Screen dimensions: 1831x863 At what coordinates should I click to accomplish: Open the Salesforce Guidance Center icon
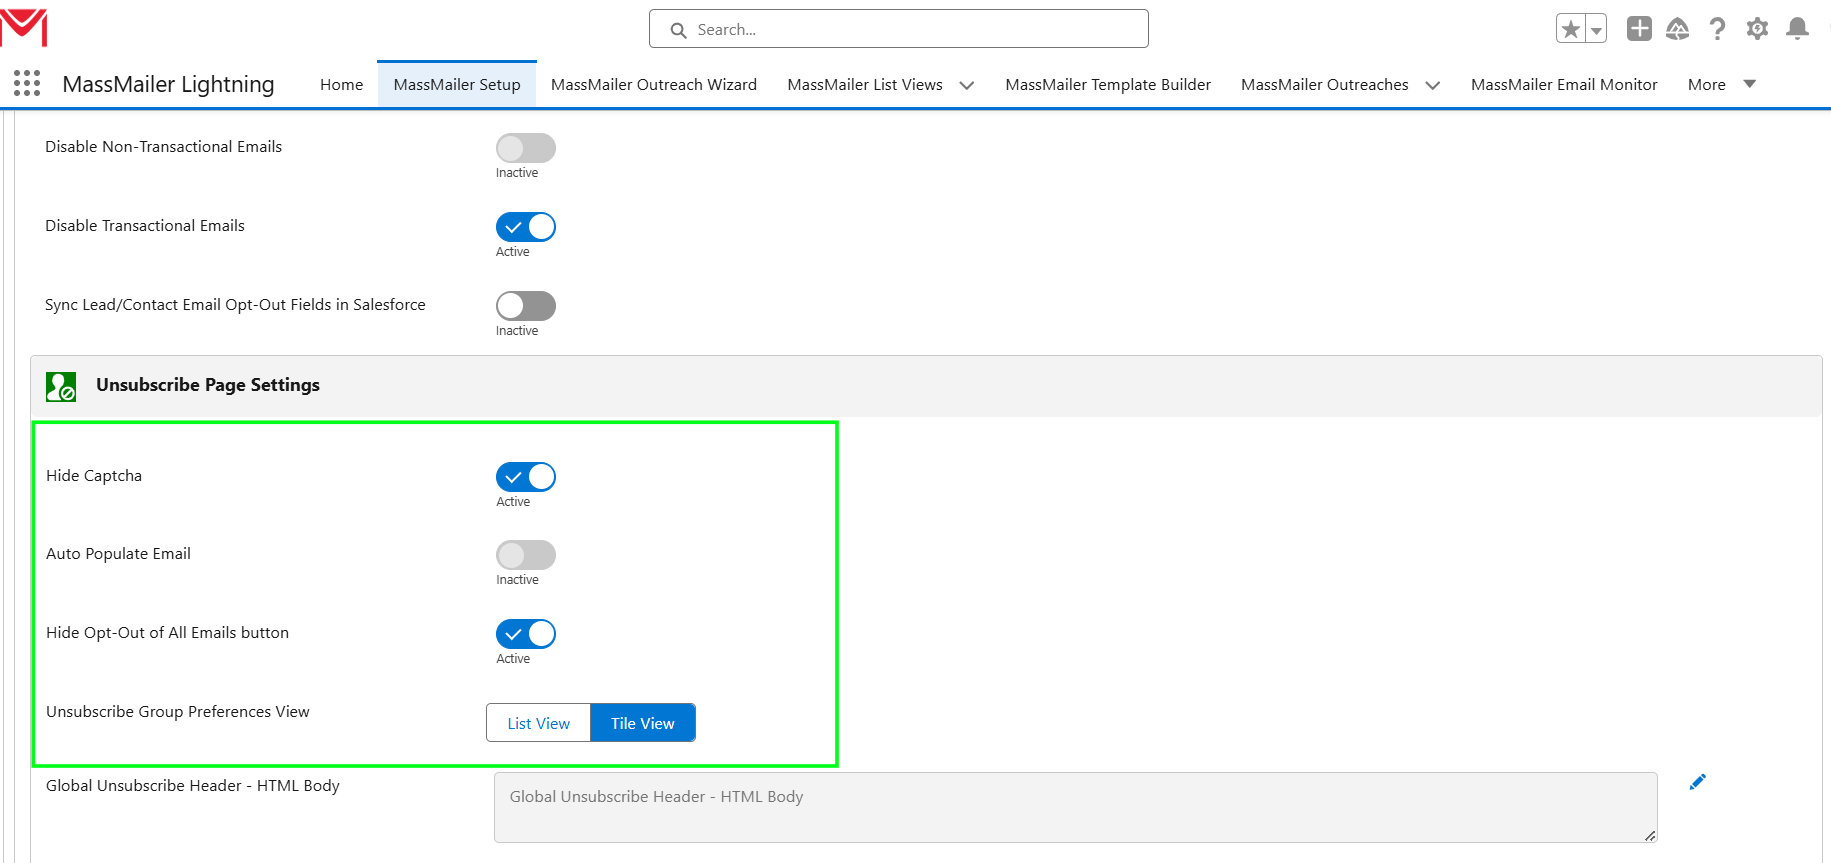(x=1678, y=29)
